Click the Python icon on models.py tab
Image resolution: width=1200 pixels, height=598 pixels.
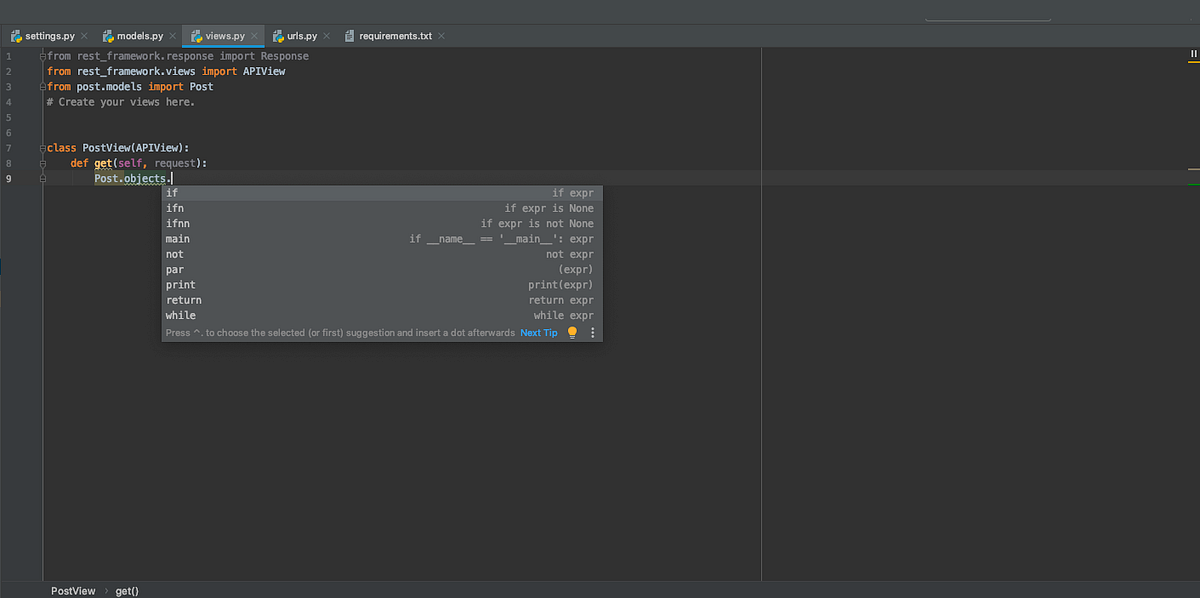click(x=108, y=35)
